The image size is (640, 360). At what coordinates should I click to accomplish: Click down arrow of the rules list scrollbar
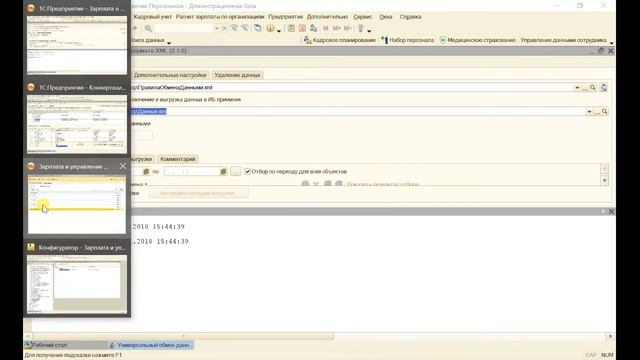click(604, 180)
